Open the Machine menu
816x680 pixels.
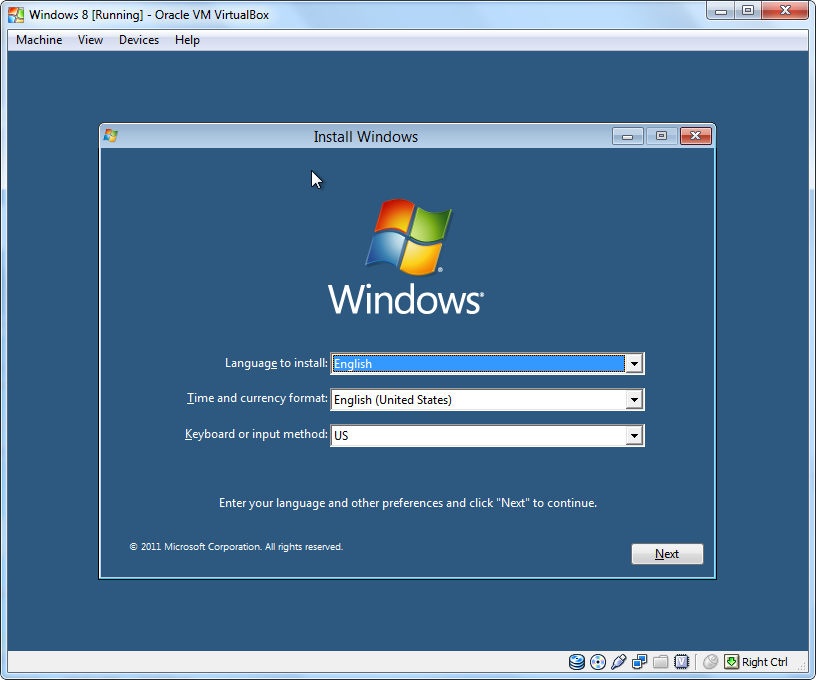tap(39, 40)
